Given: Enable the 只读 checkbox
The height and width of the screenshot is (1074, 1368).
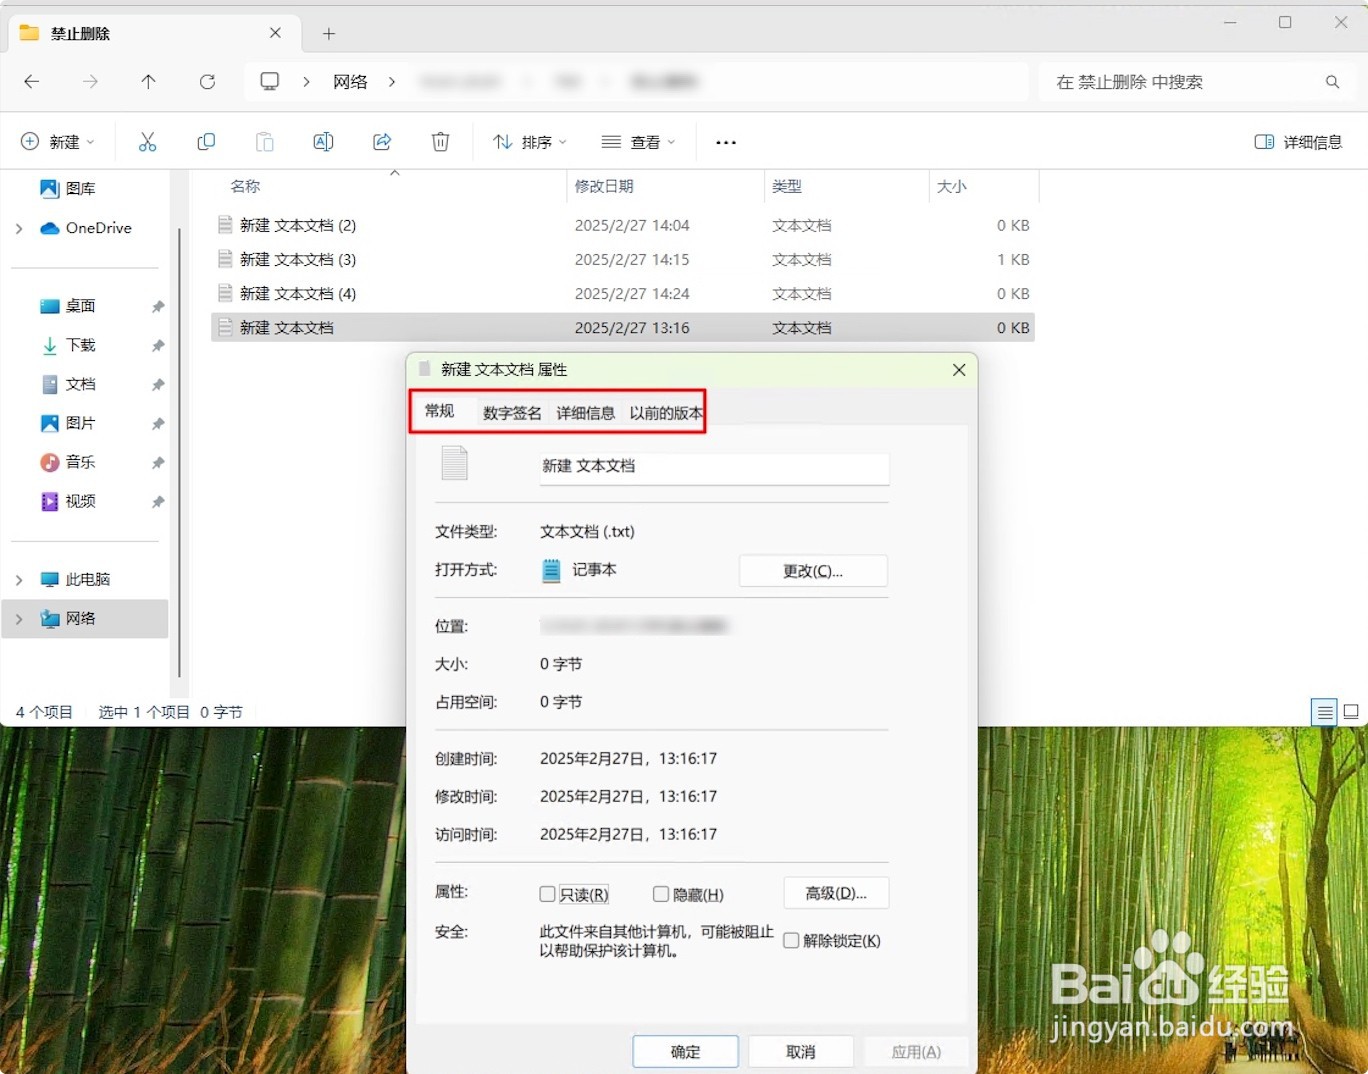Looking at the screenshot, I should [547, 893].
